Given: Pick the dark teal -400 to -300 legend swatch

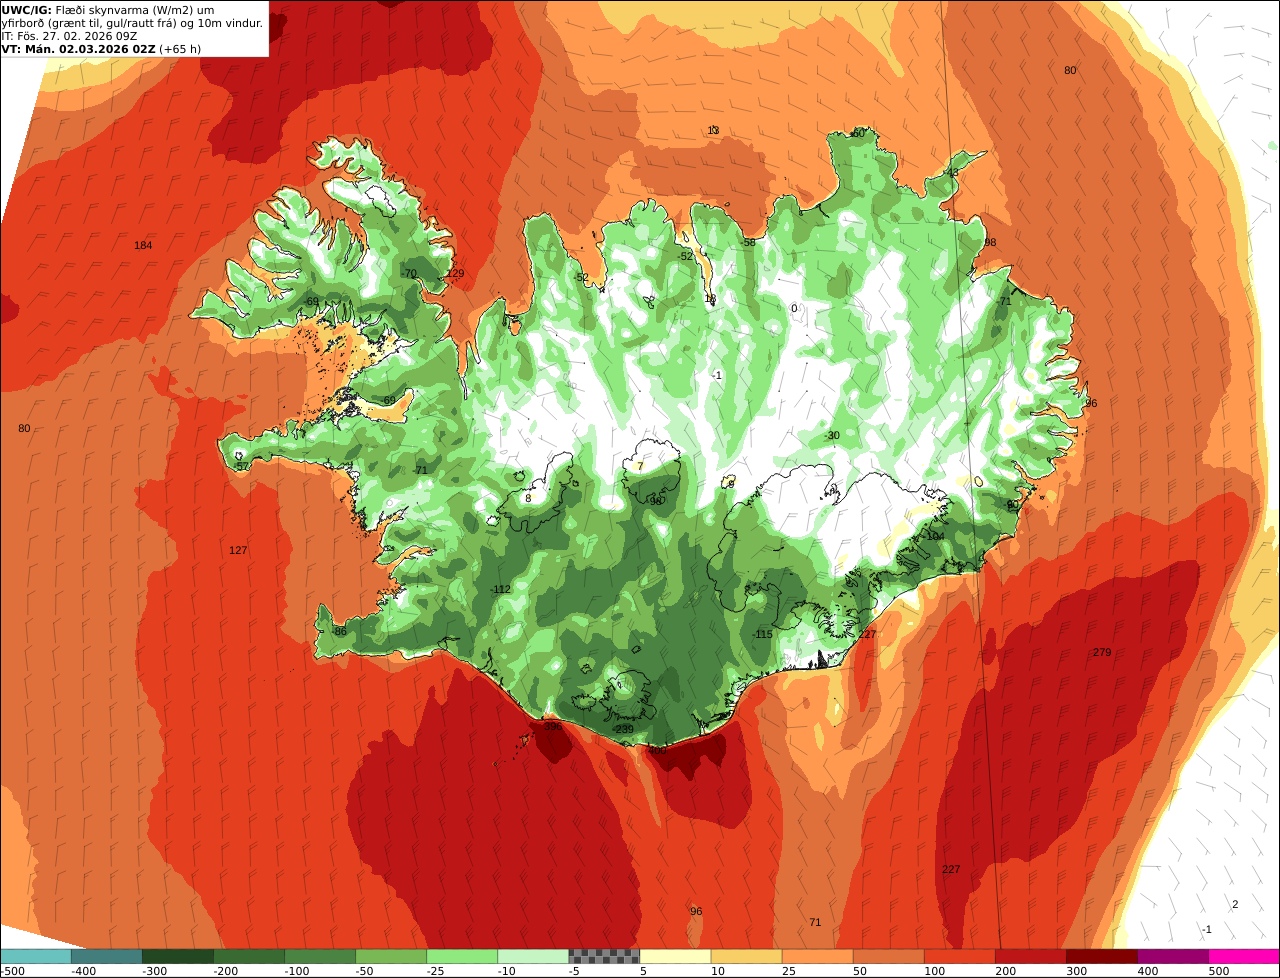Looking at the screenshot, I should click(106, 956).
